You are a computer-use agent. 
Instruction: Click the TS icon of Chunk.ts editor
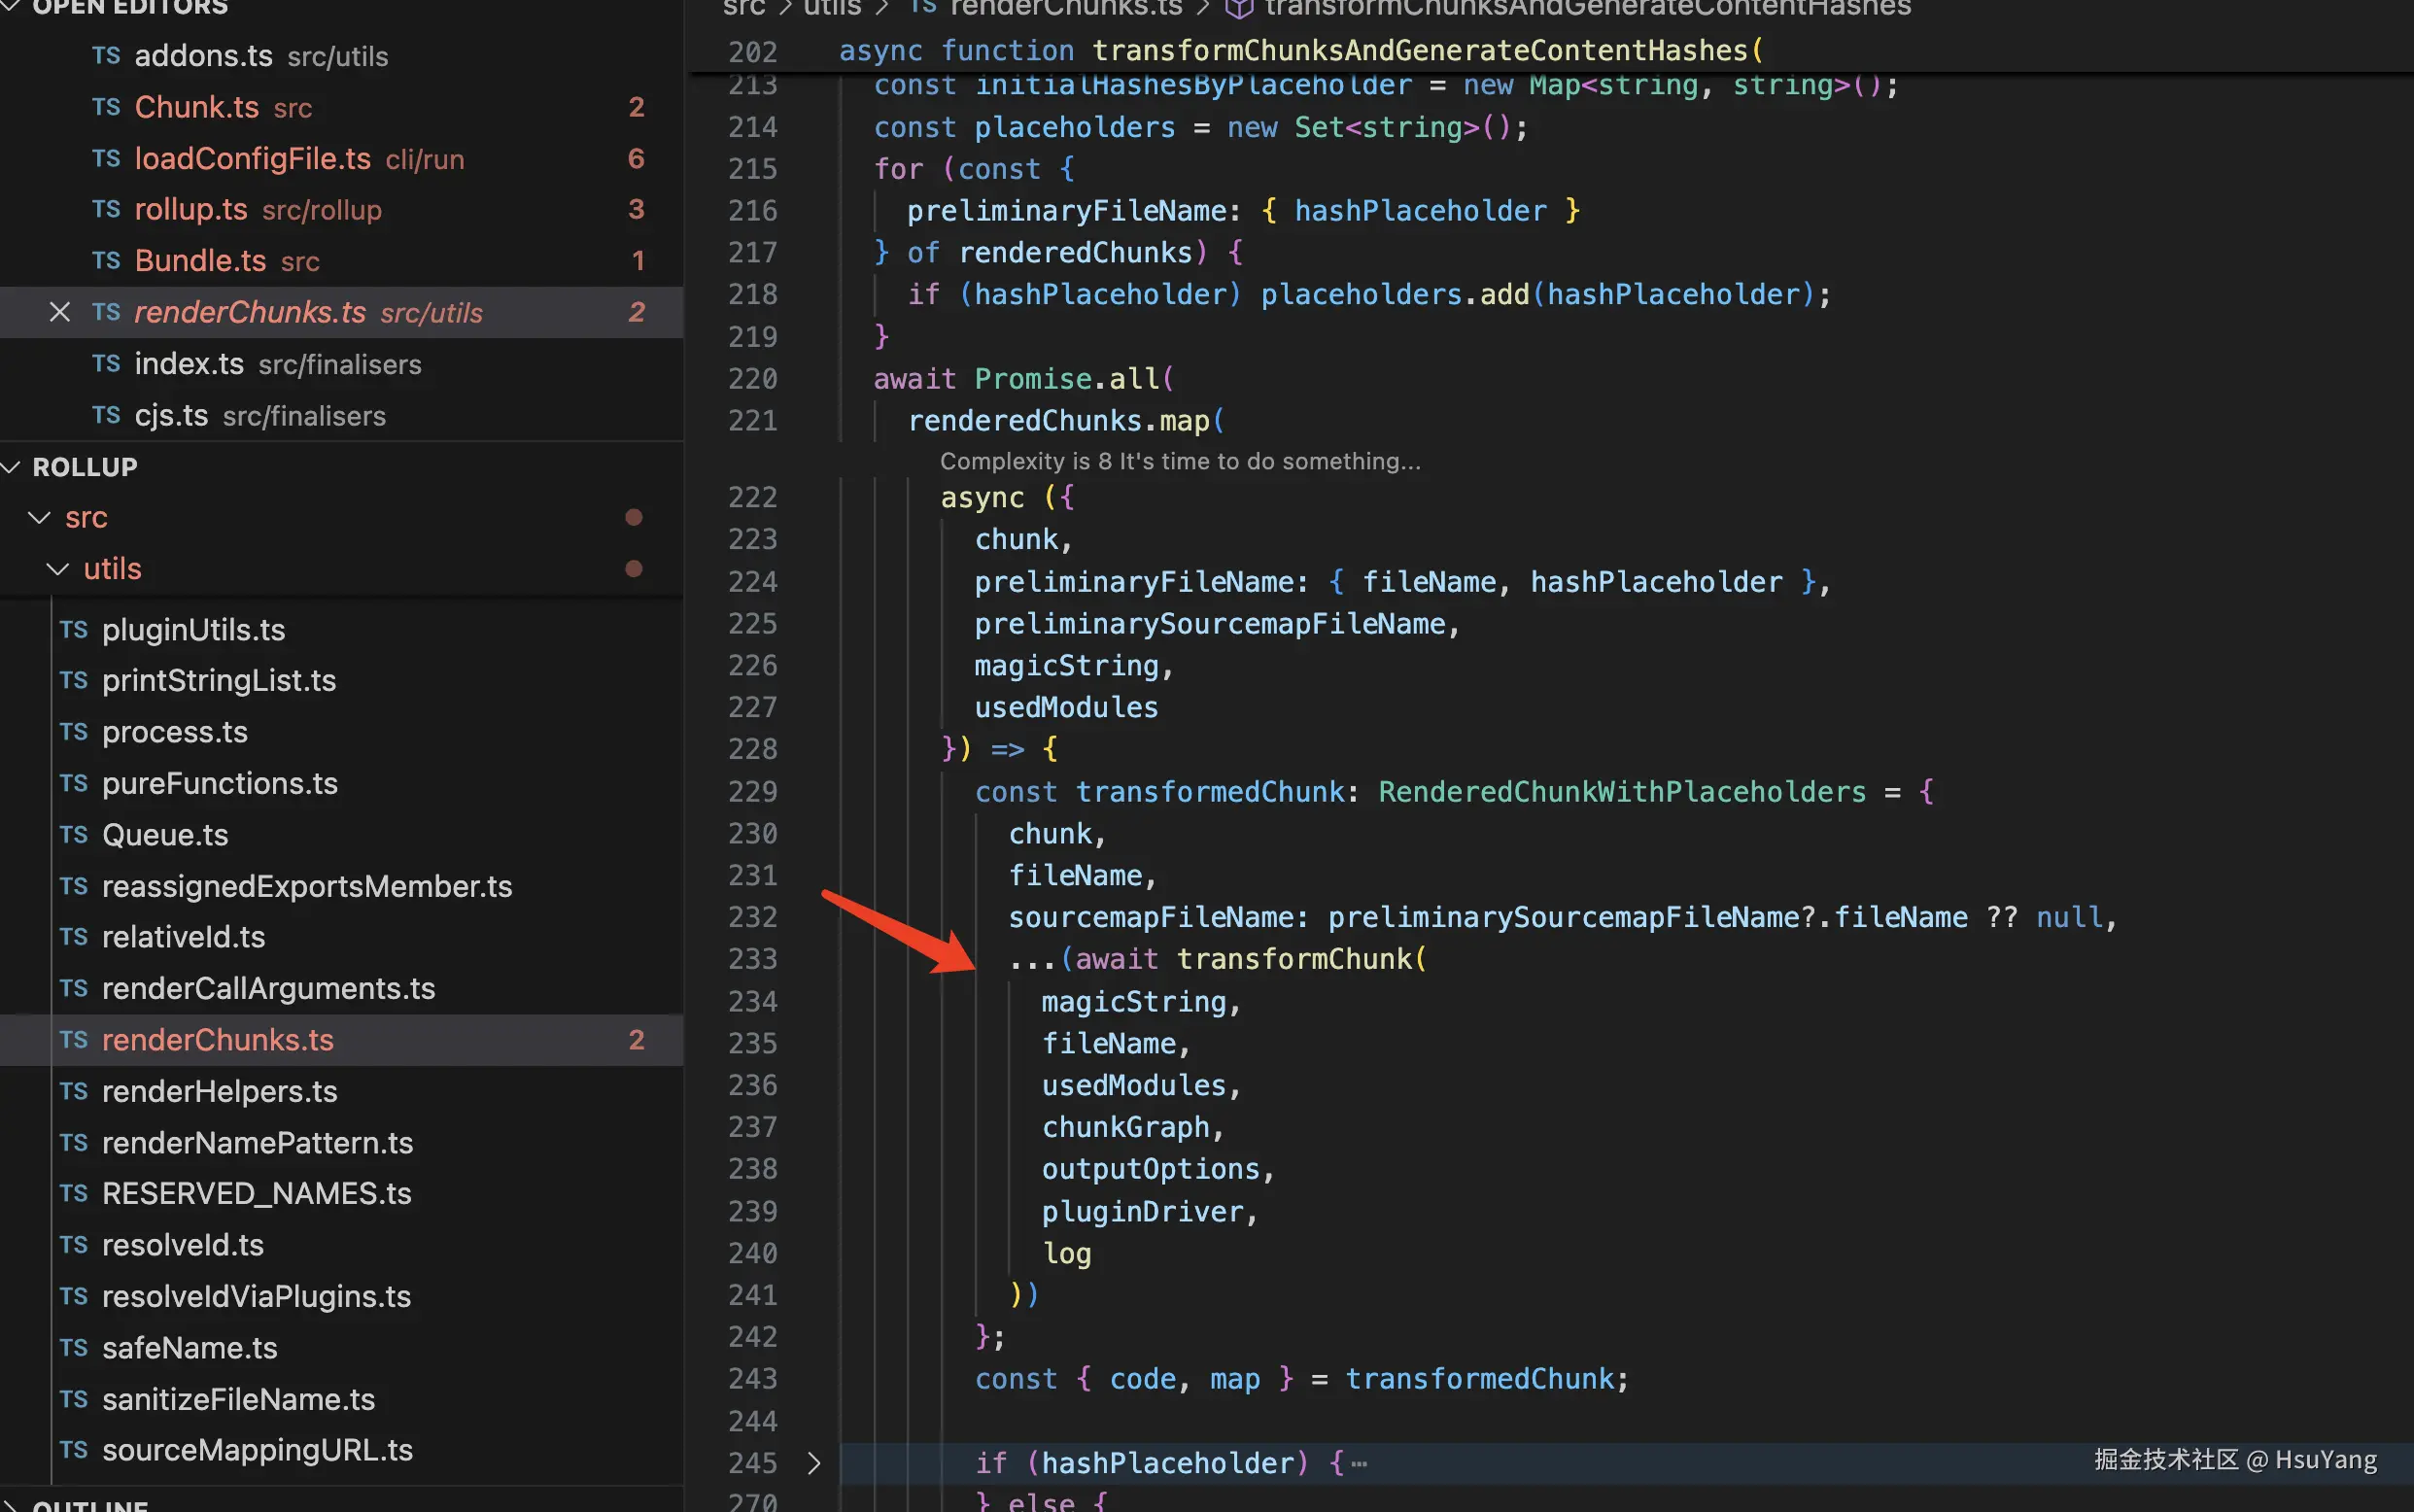[x=106, y=107]
